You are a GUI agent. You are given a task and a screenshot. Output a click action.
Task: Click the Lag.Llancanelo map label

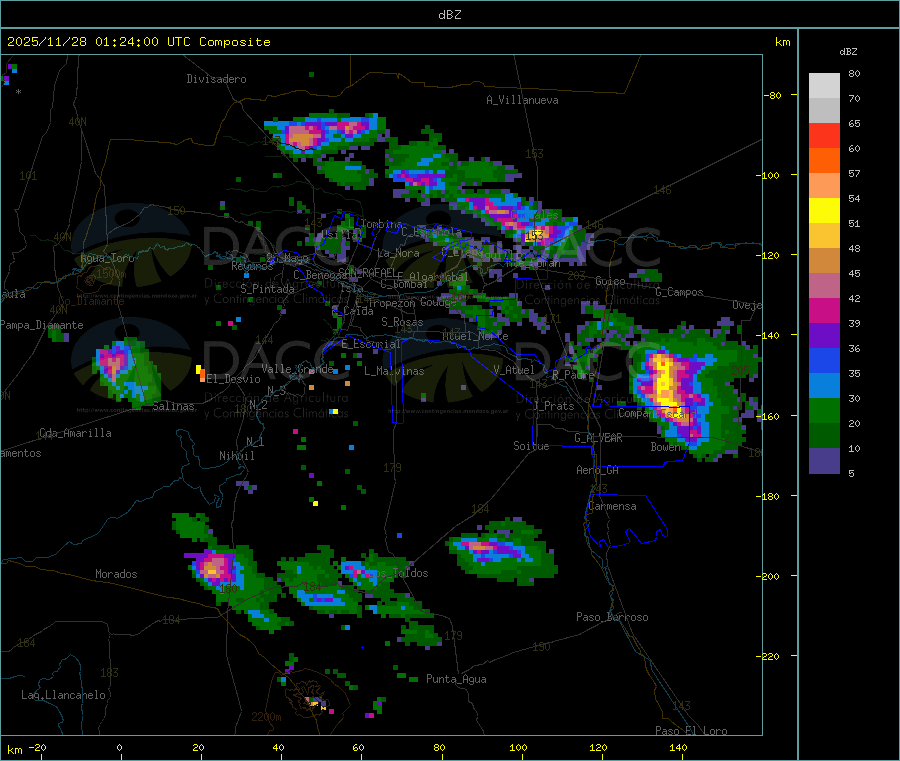coord(63,695)
